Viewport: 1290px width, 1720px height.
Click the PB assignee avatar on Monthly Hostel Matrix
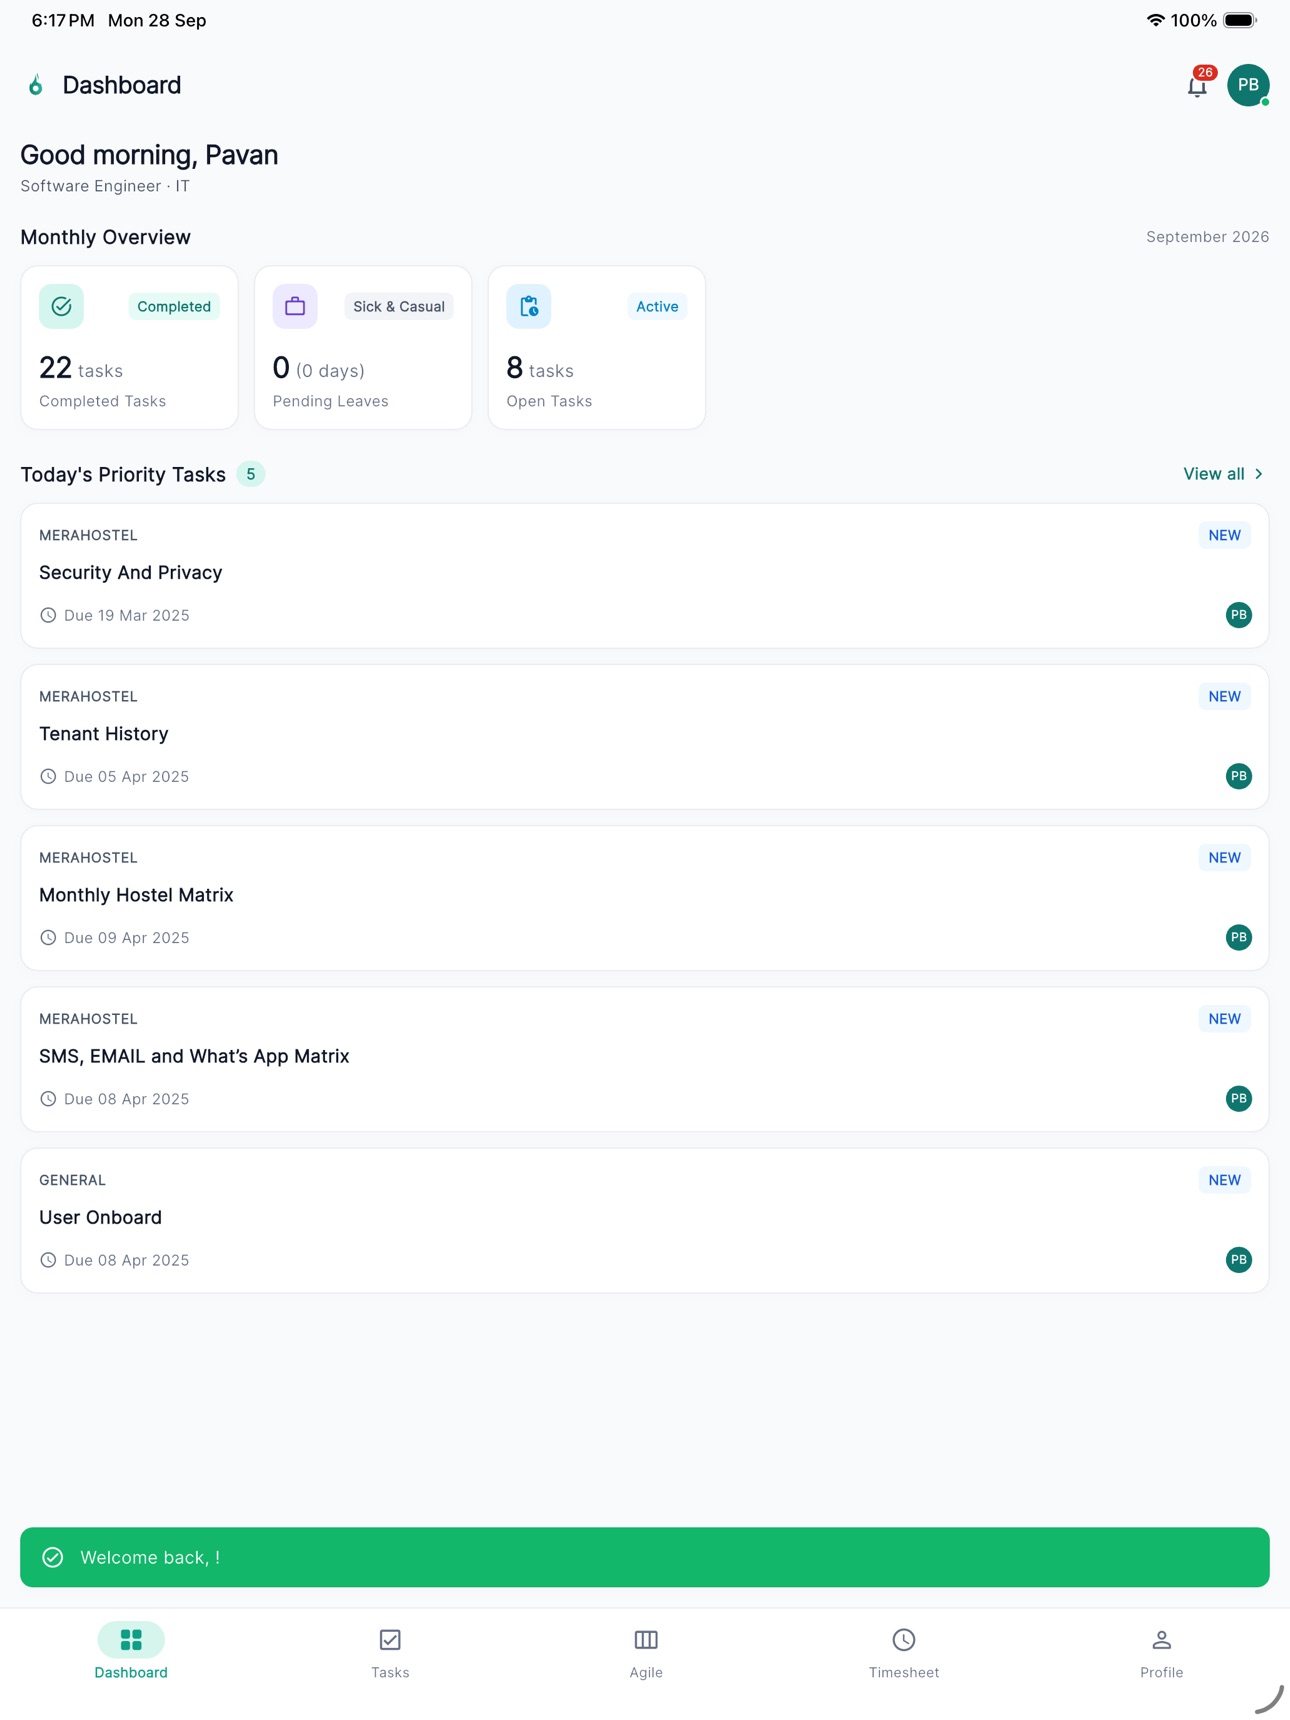pyautogui.click(x=1239, y=937)
